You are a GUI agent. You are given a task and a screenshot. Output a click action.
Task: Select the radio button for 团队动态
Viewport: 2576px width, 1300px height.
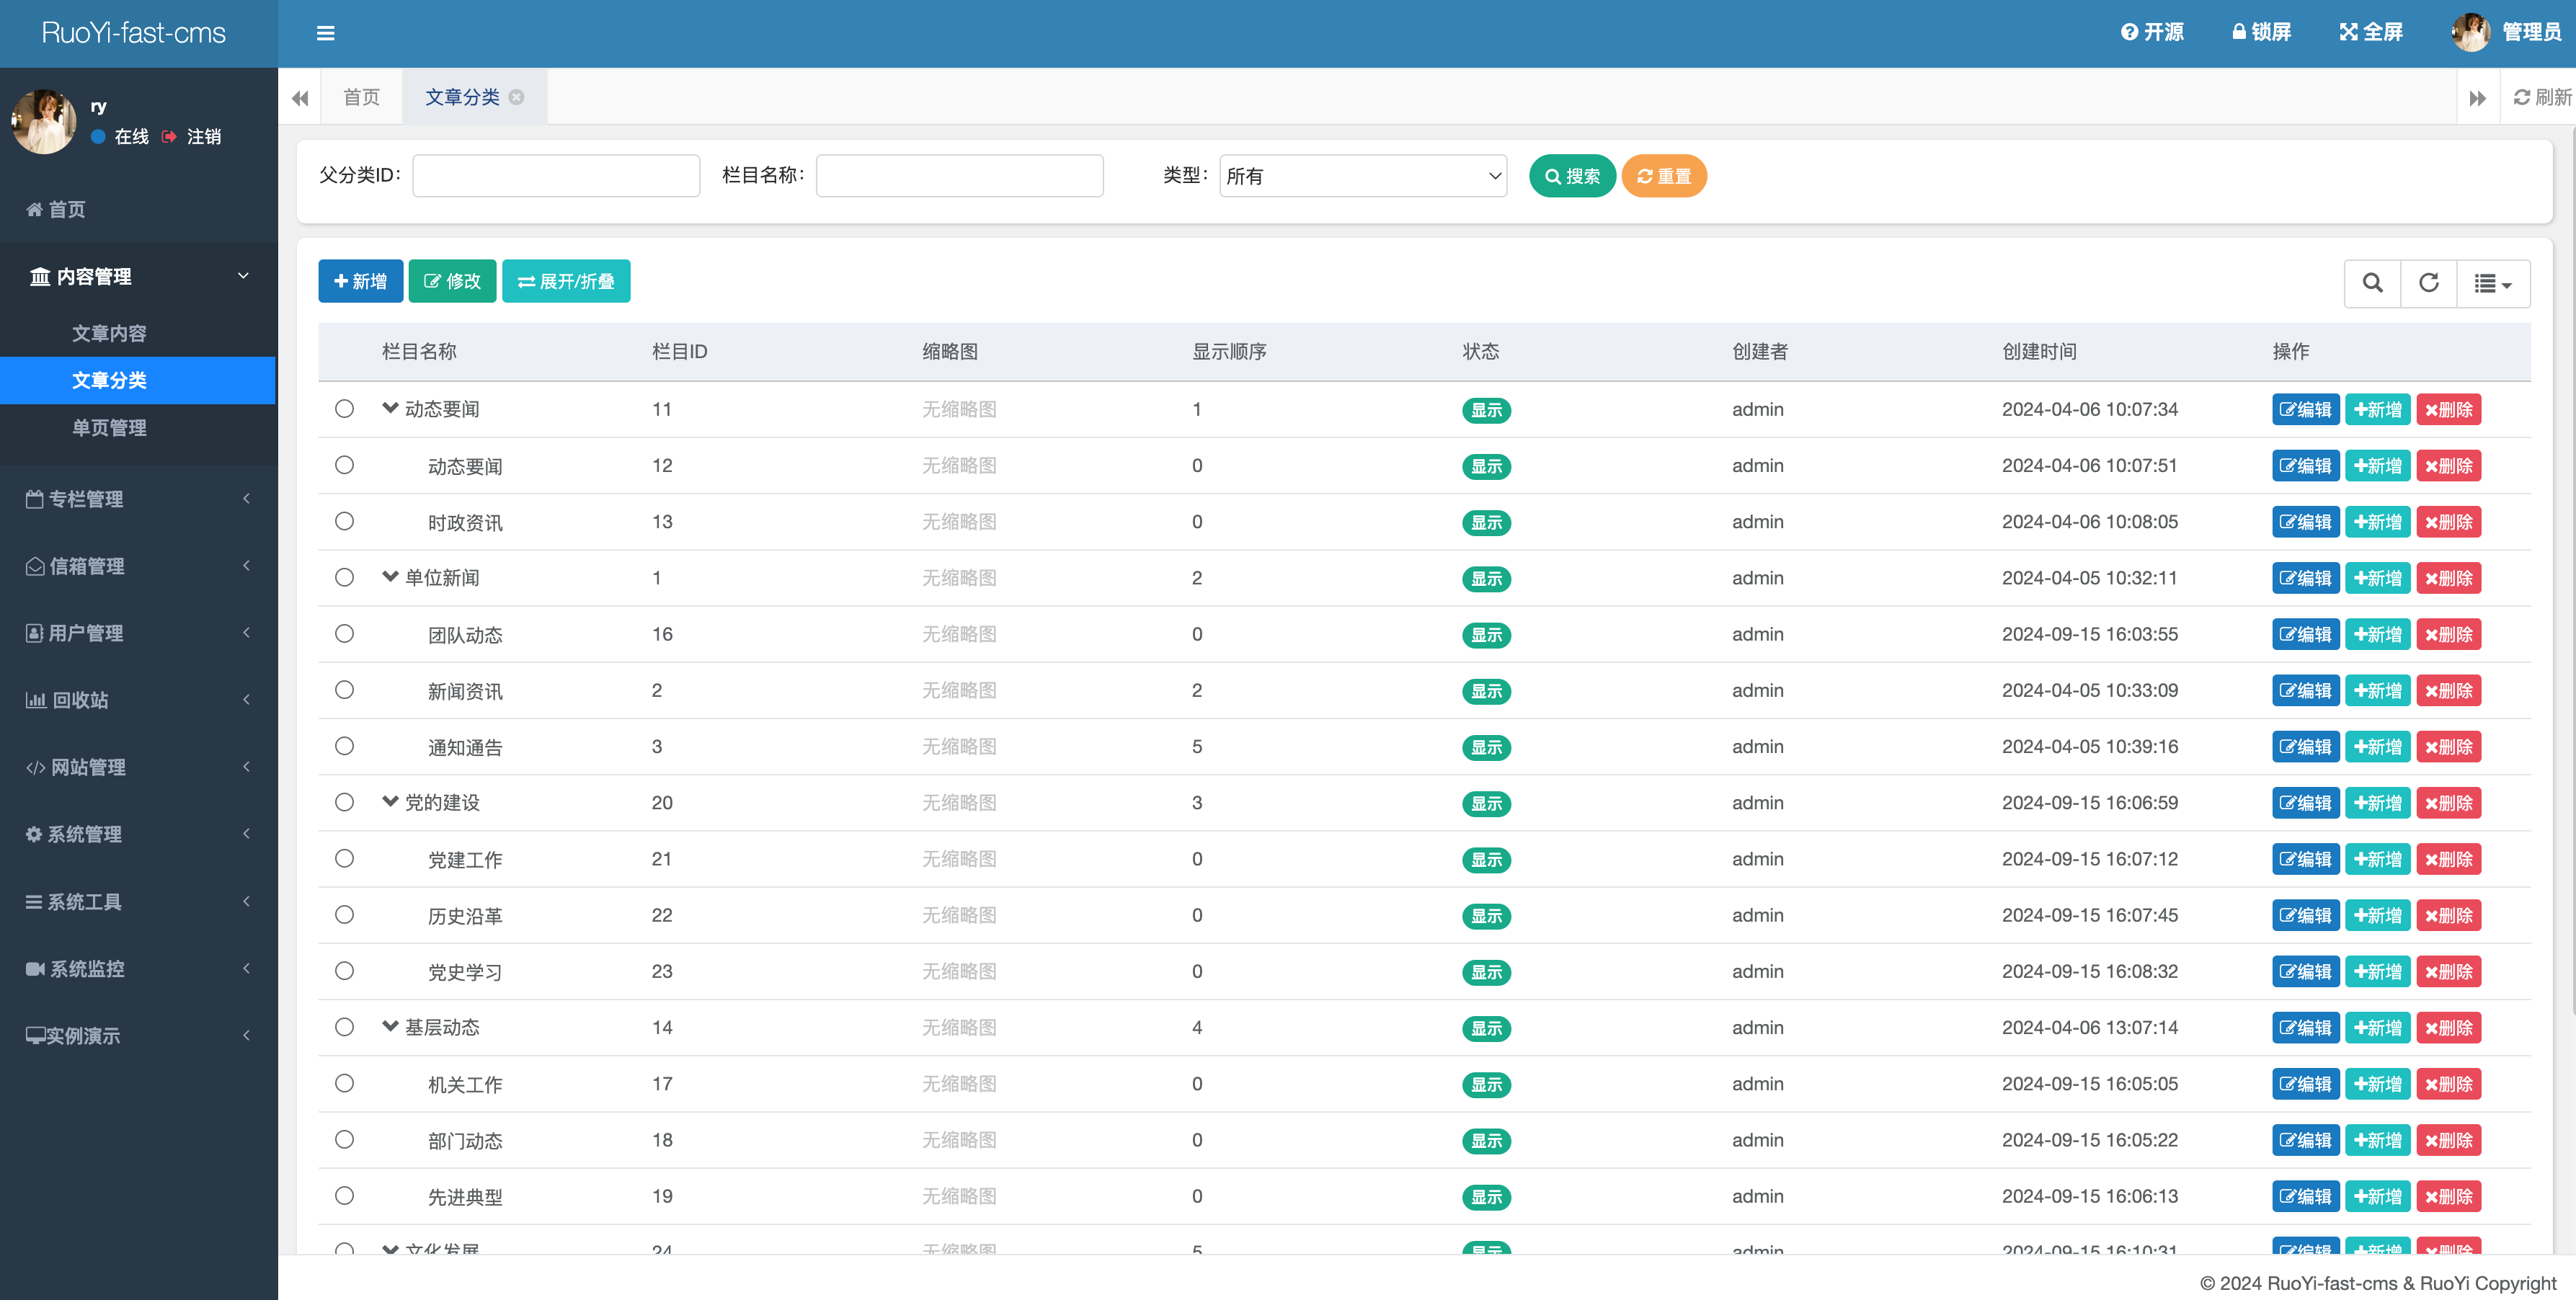tap(344, 634)
